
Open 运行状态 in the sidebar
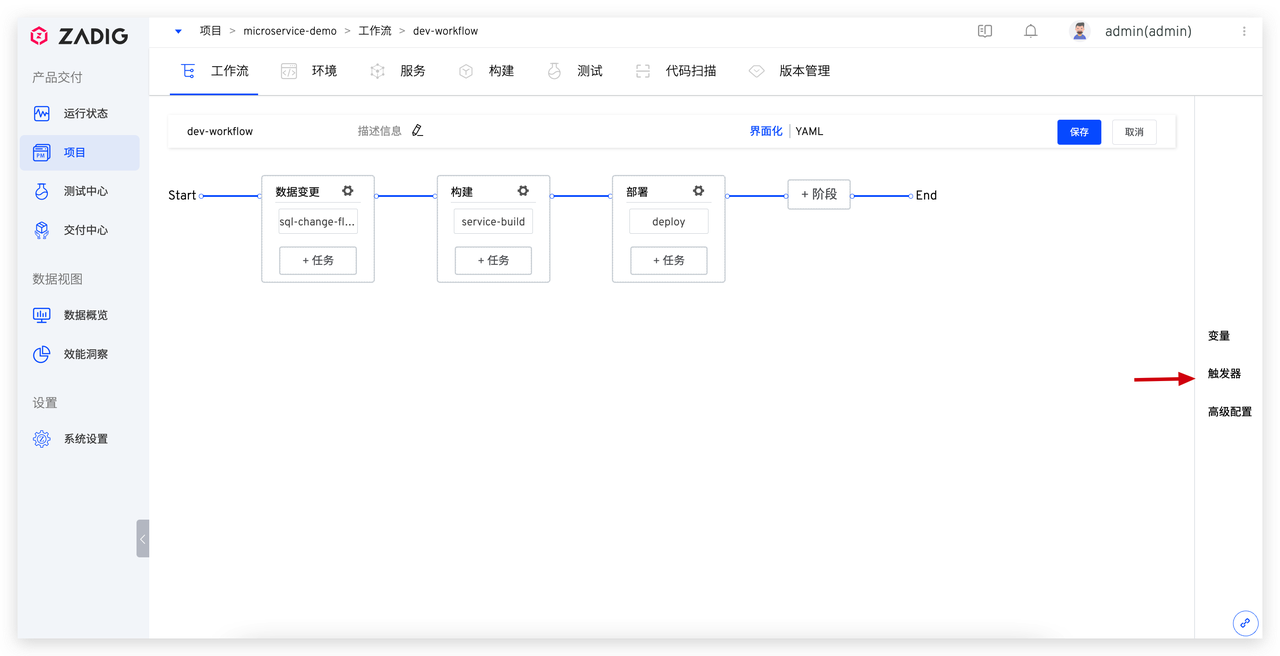tap(86, 113)
